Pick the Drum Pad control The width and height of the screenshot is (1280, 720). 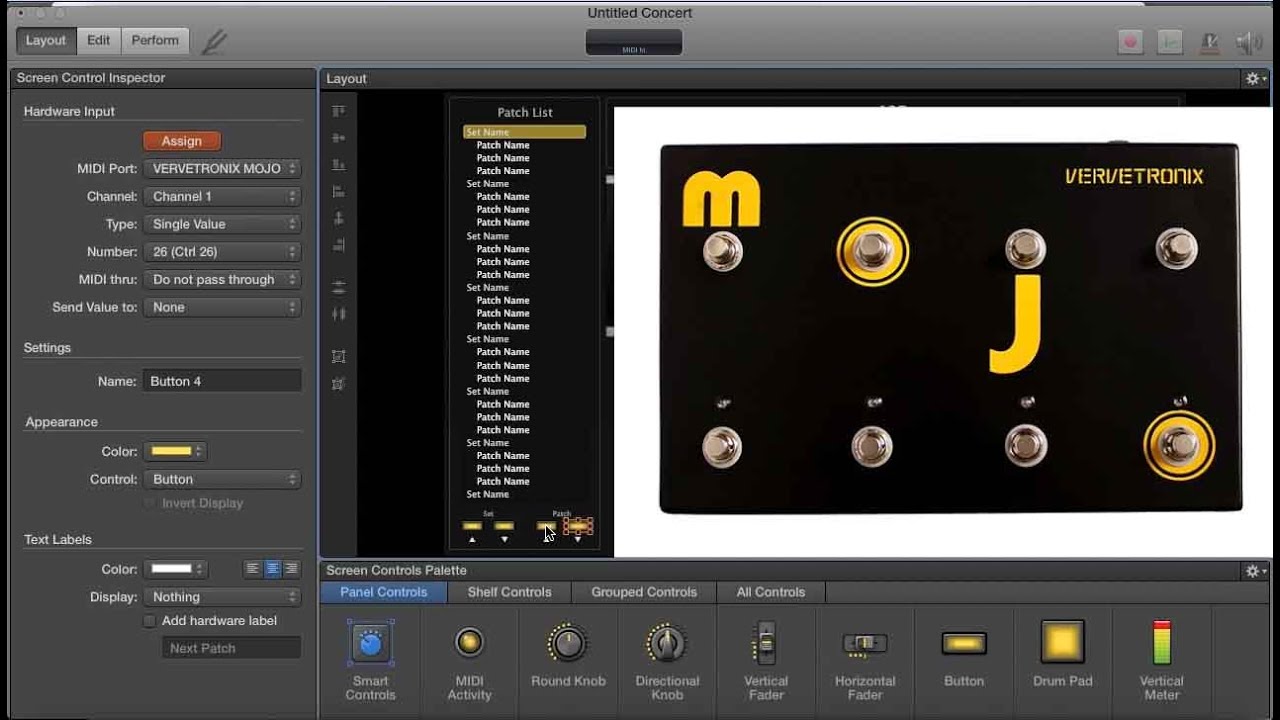(x=1063, y=655)
